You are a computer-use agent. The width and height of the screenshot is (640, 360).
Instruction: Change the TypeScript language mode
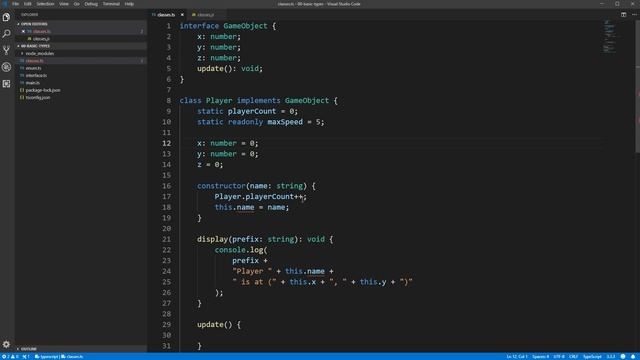pyautogui.click(x=592, y=356)
